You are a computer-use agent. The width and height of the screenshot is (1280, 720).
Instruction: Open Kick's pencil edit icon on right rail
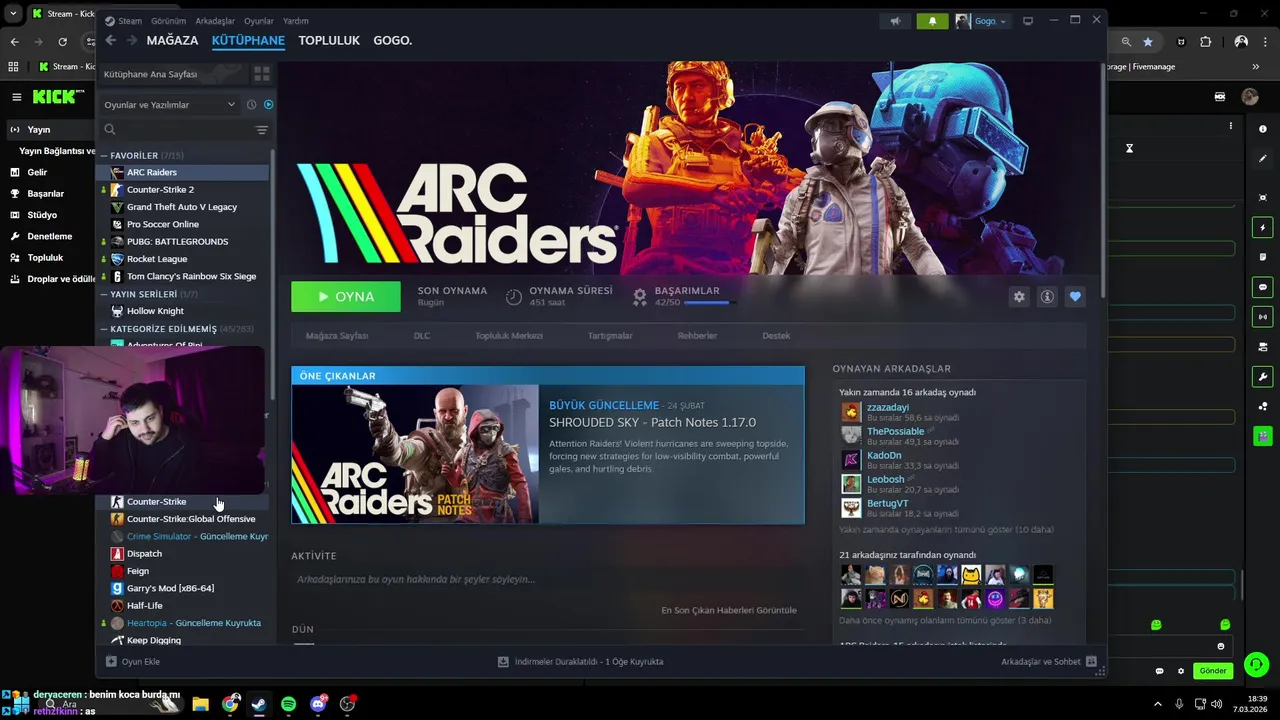pos(1263,159)
